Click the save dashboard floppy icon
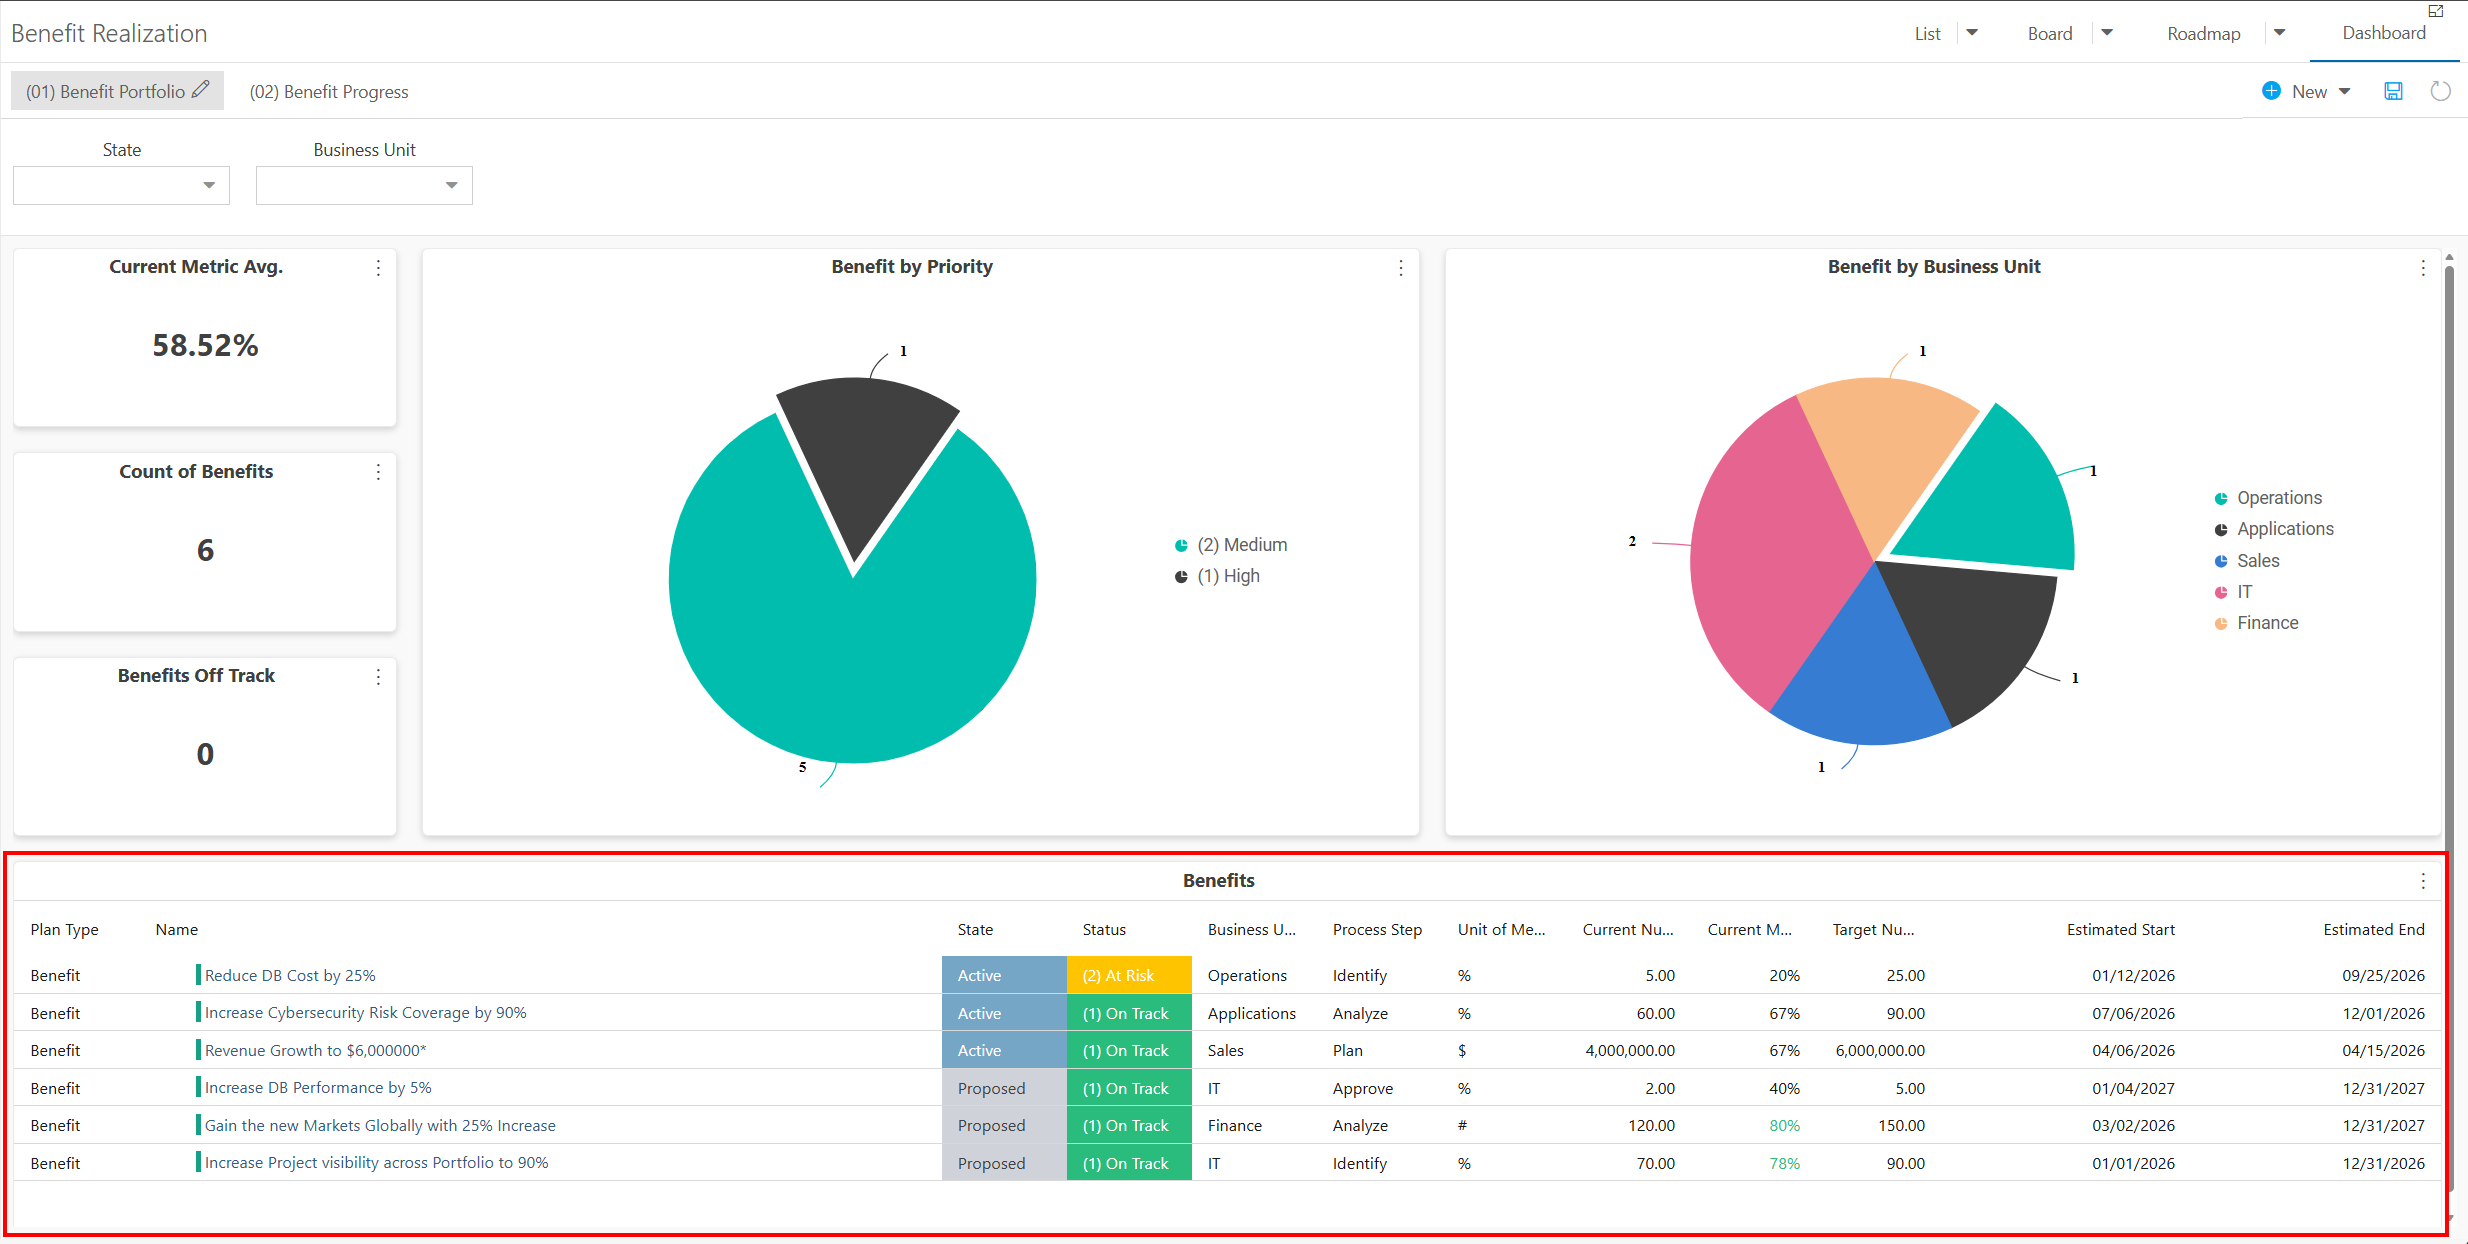 pyautogui.click(x=2393, y=91)
